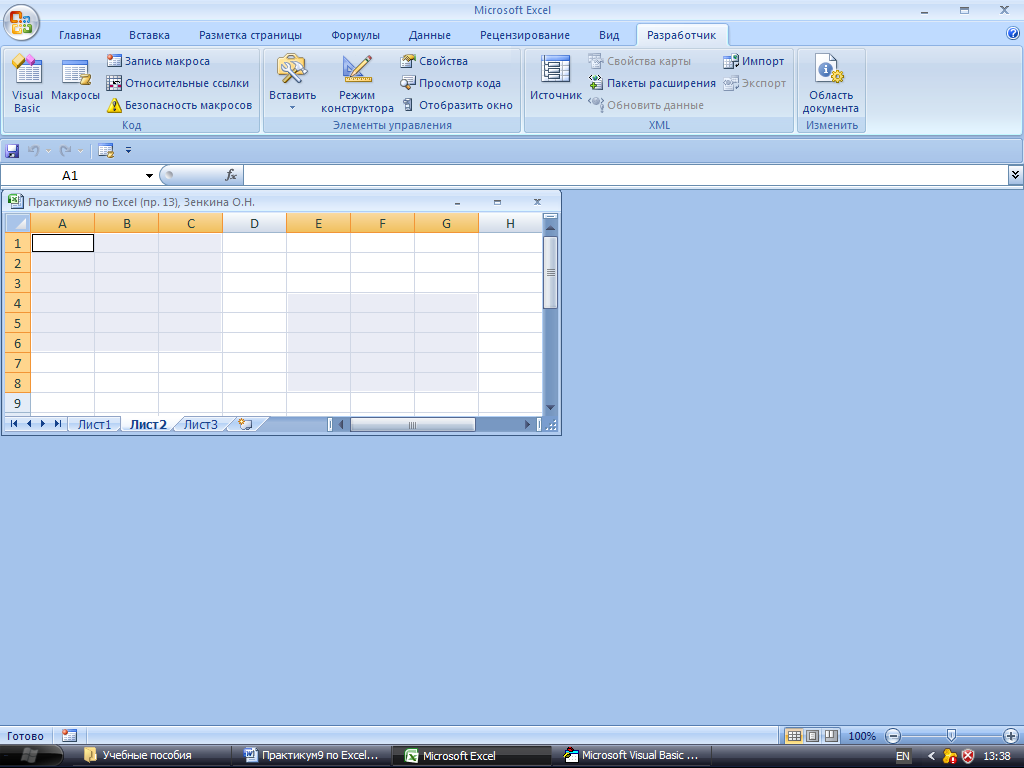This screenshot has height=768, width=1024.
Task: Go to first sheet navigation arrow
Action: [14, 424]
